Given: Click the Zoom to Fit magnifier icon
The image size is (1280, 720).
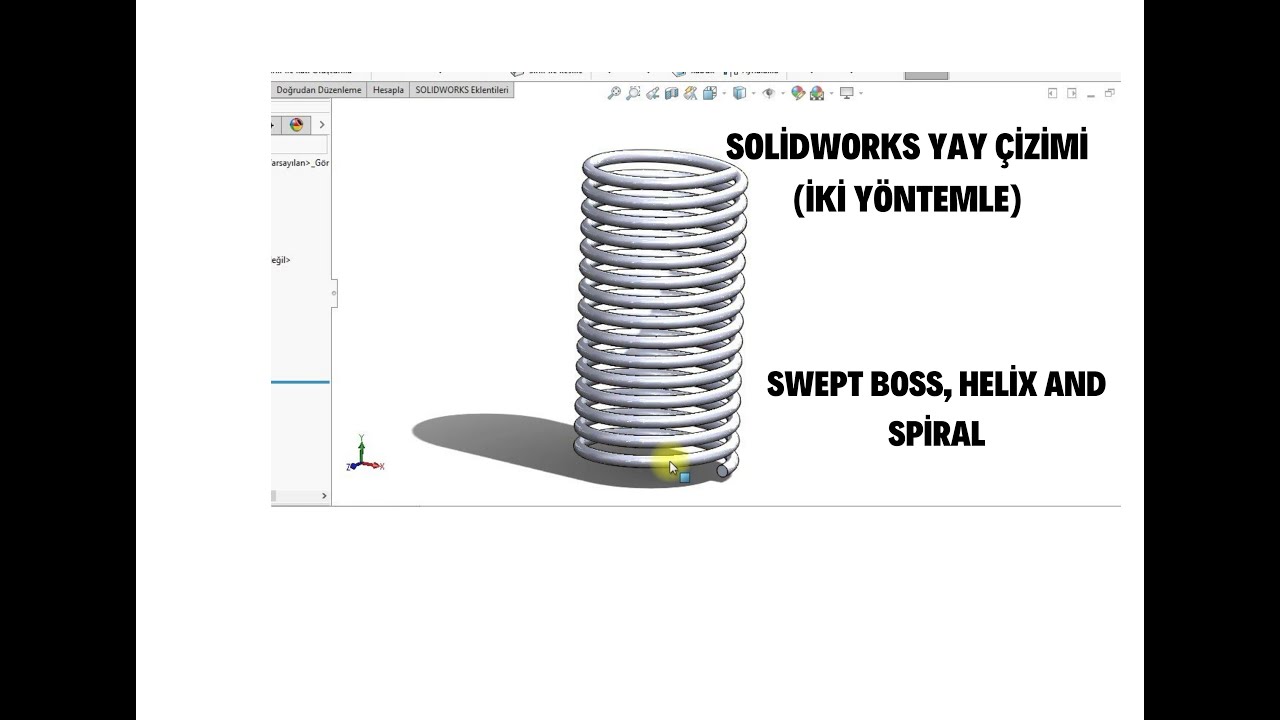Looking at the screenshot, I should [x=614, y=93].
